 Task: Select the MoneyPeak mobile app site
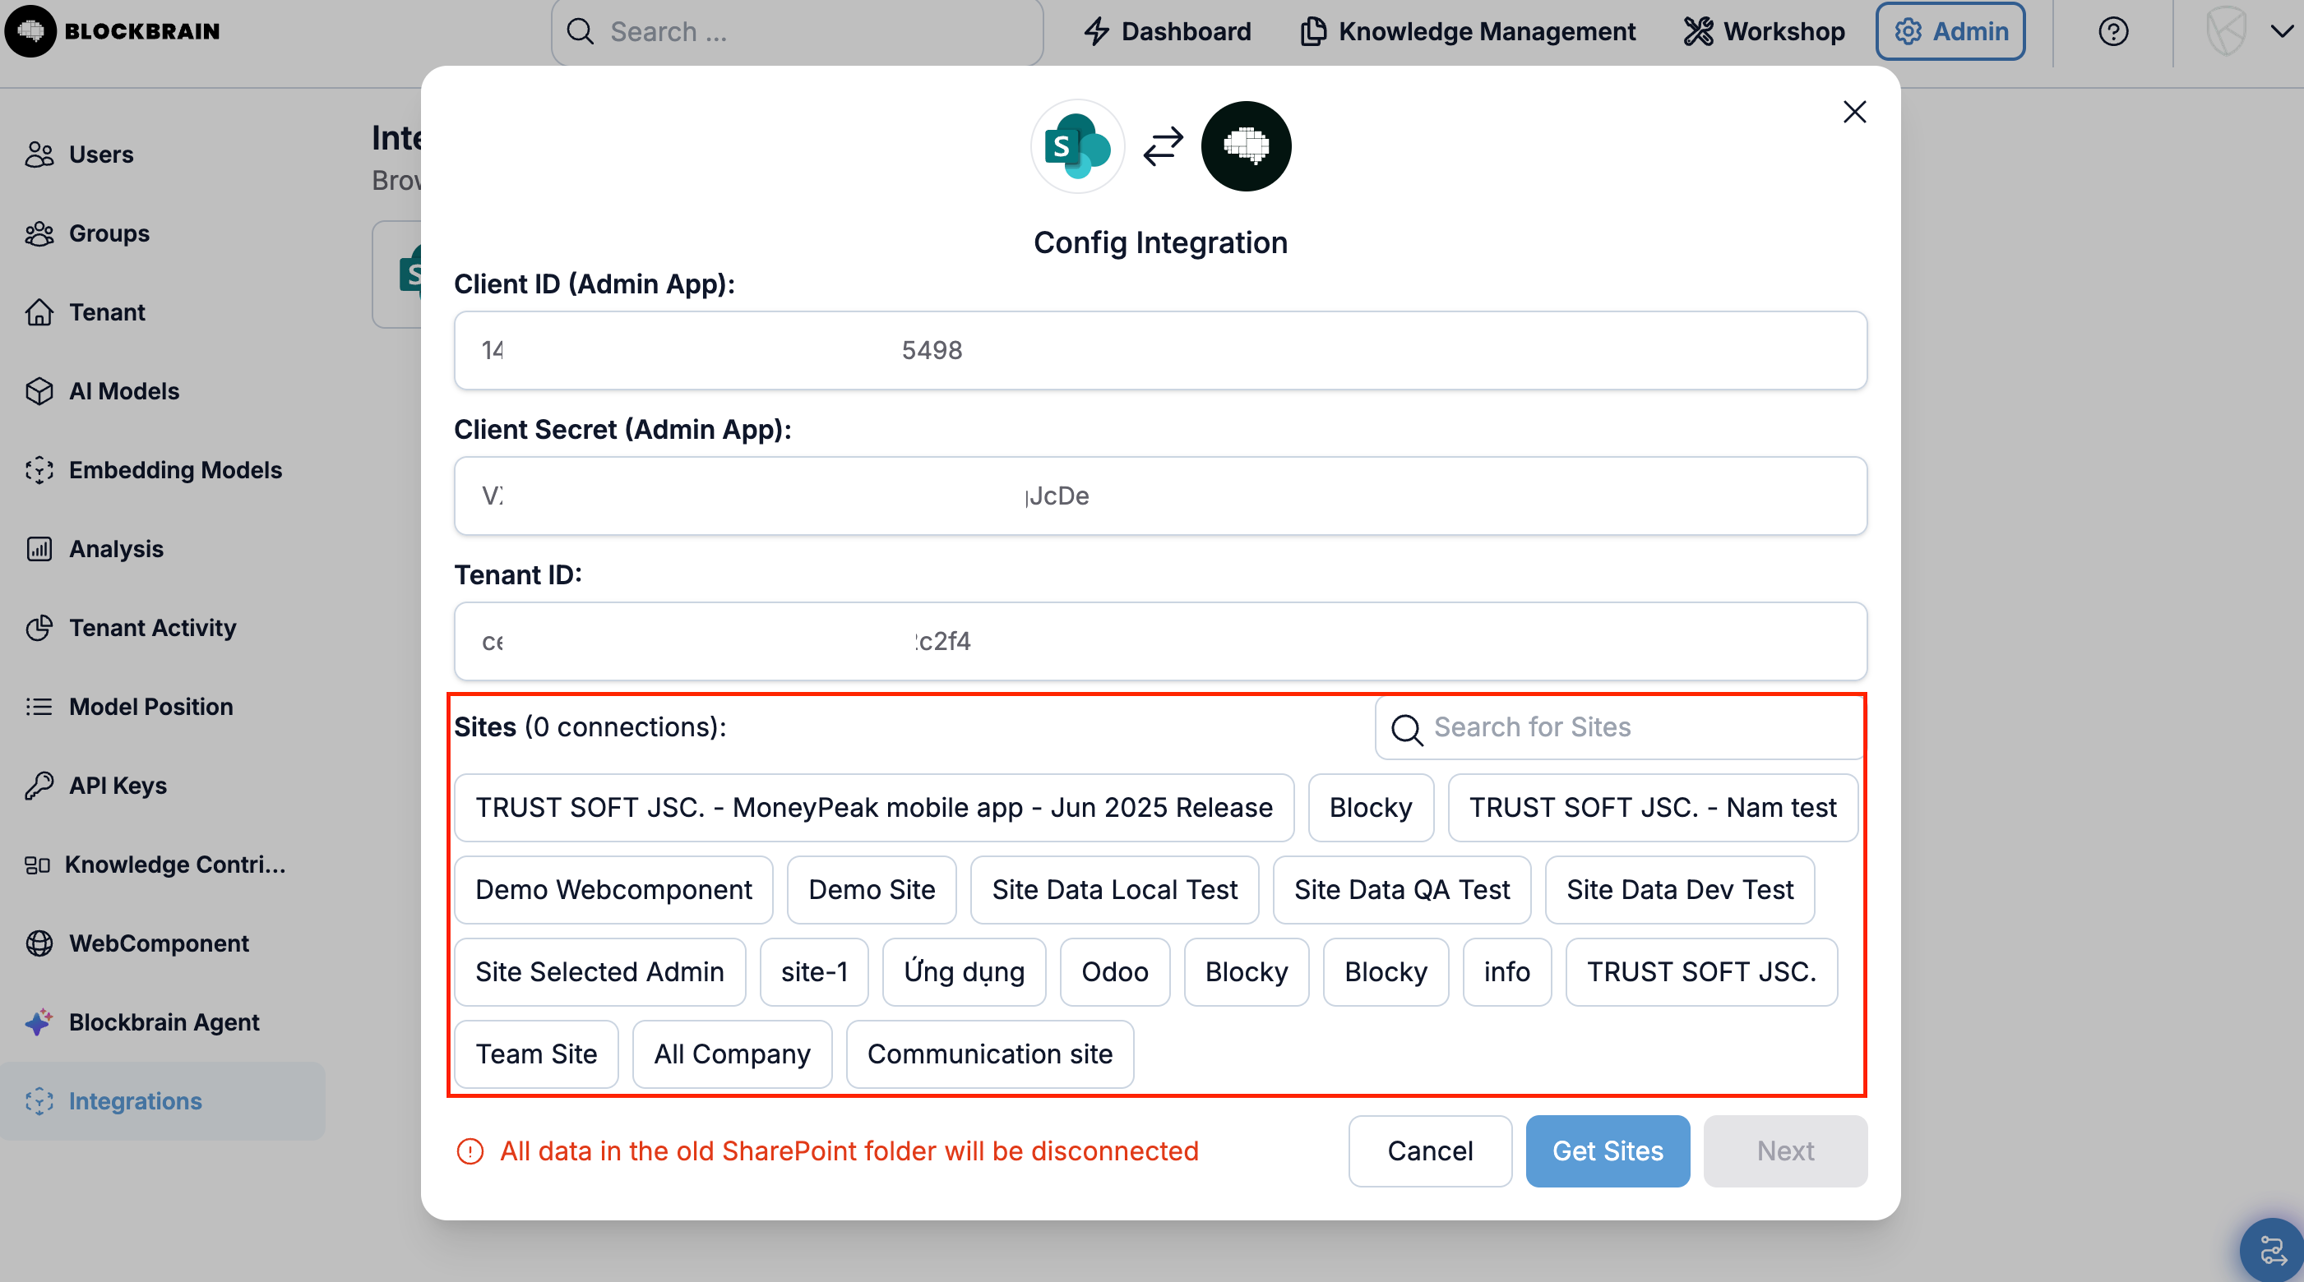(874, 808)
